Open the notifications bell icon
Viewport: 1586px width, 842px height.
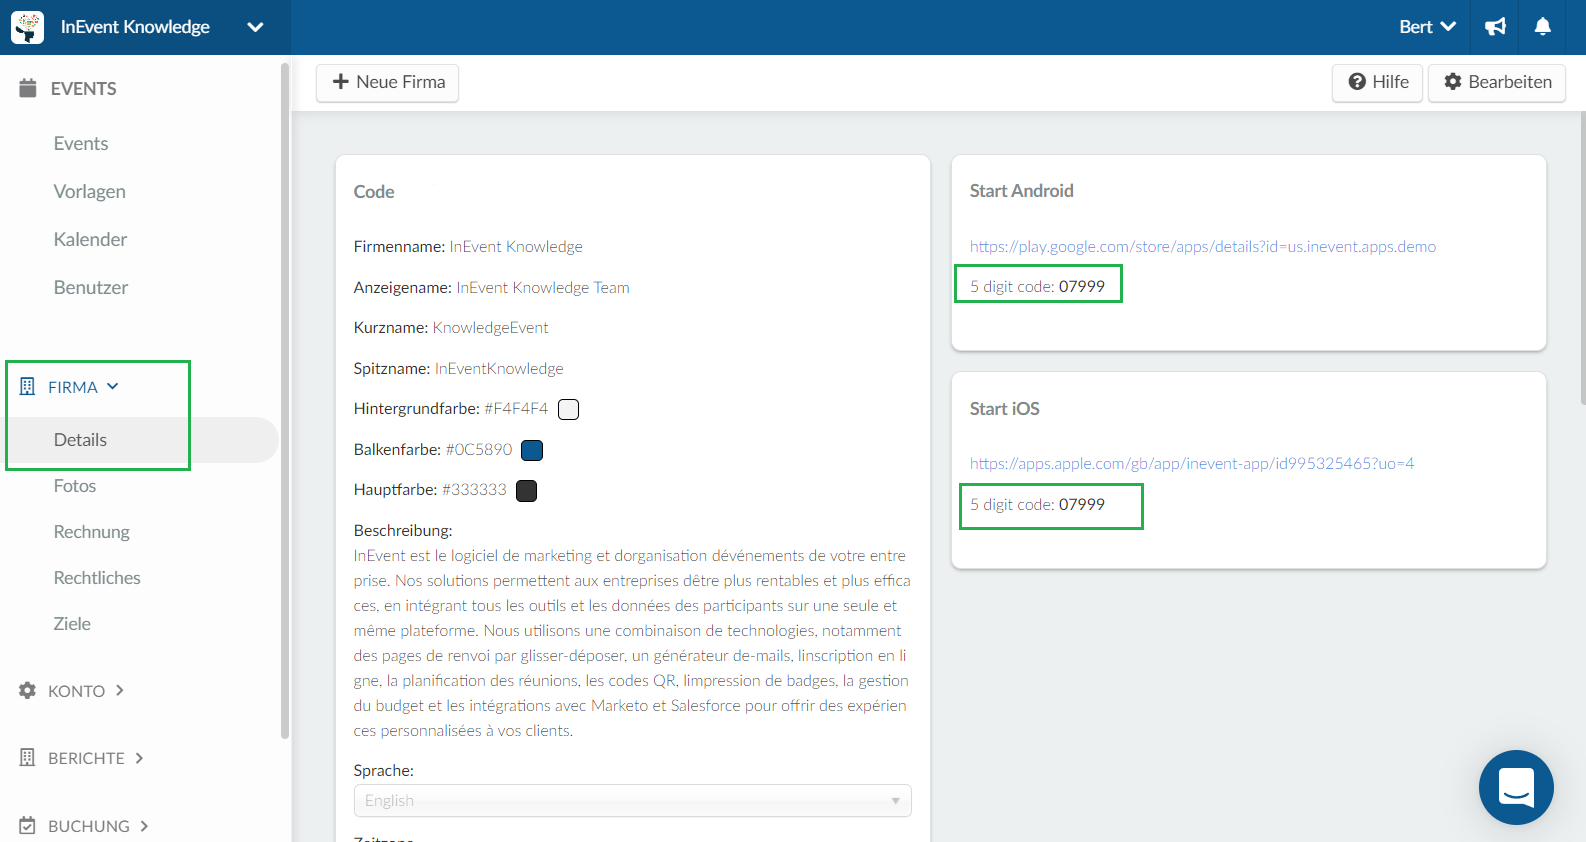point(1543,27)
